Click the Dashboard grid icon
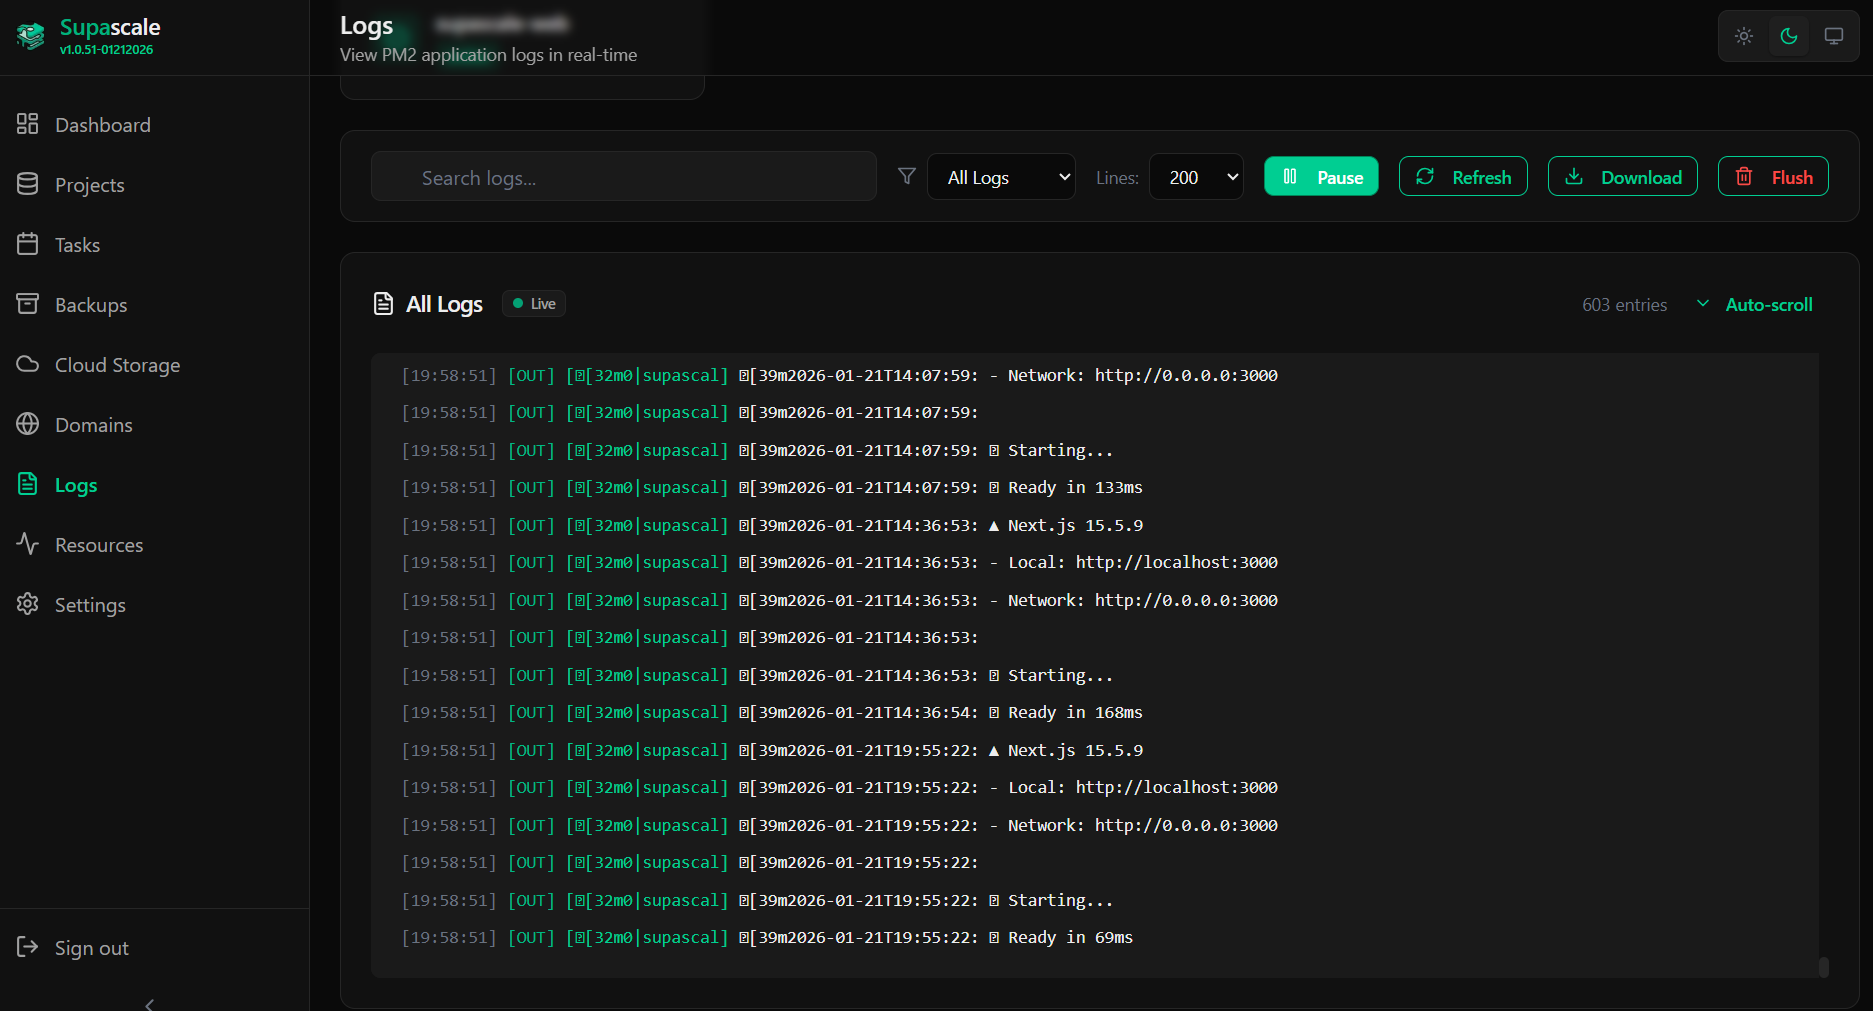Screen dimensions: 1873x1011 (x=28, y=124)
